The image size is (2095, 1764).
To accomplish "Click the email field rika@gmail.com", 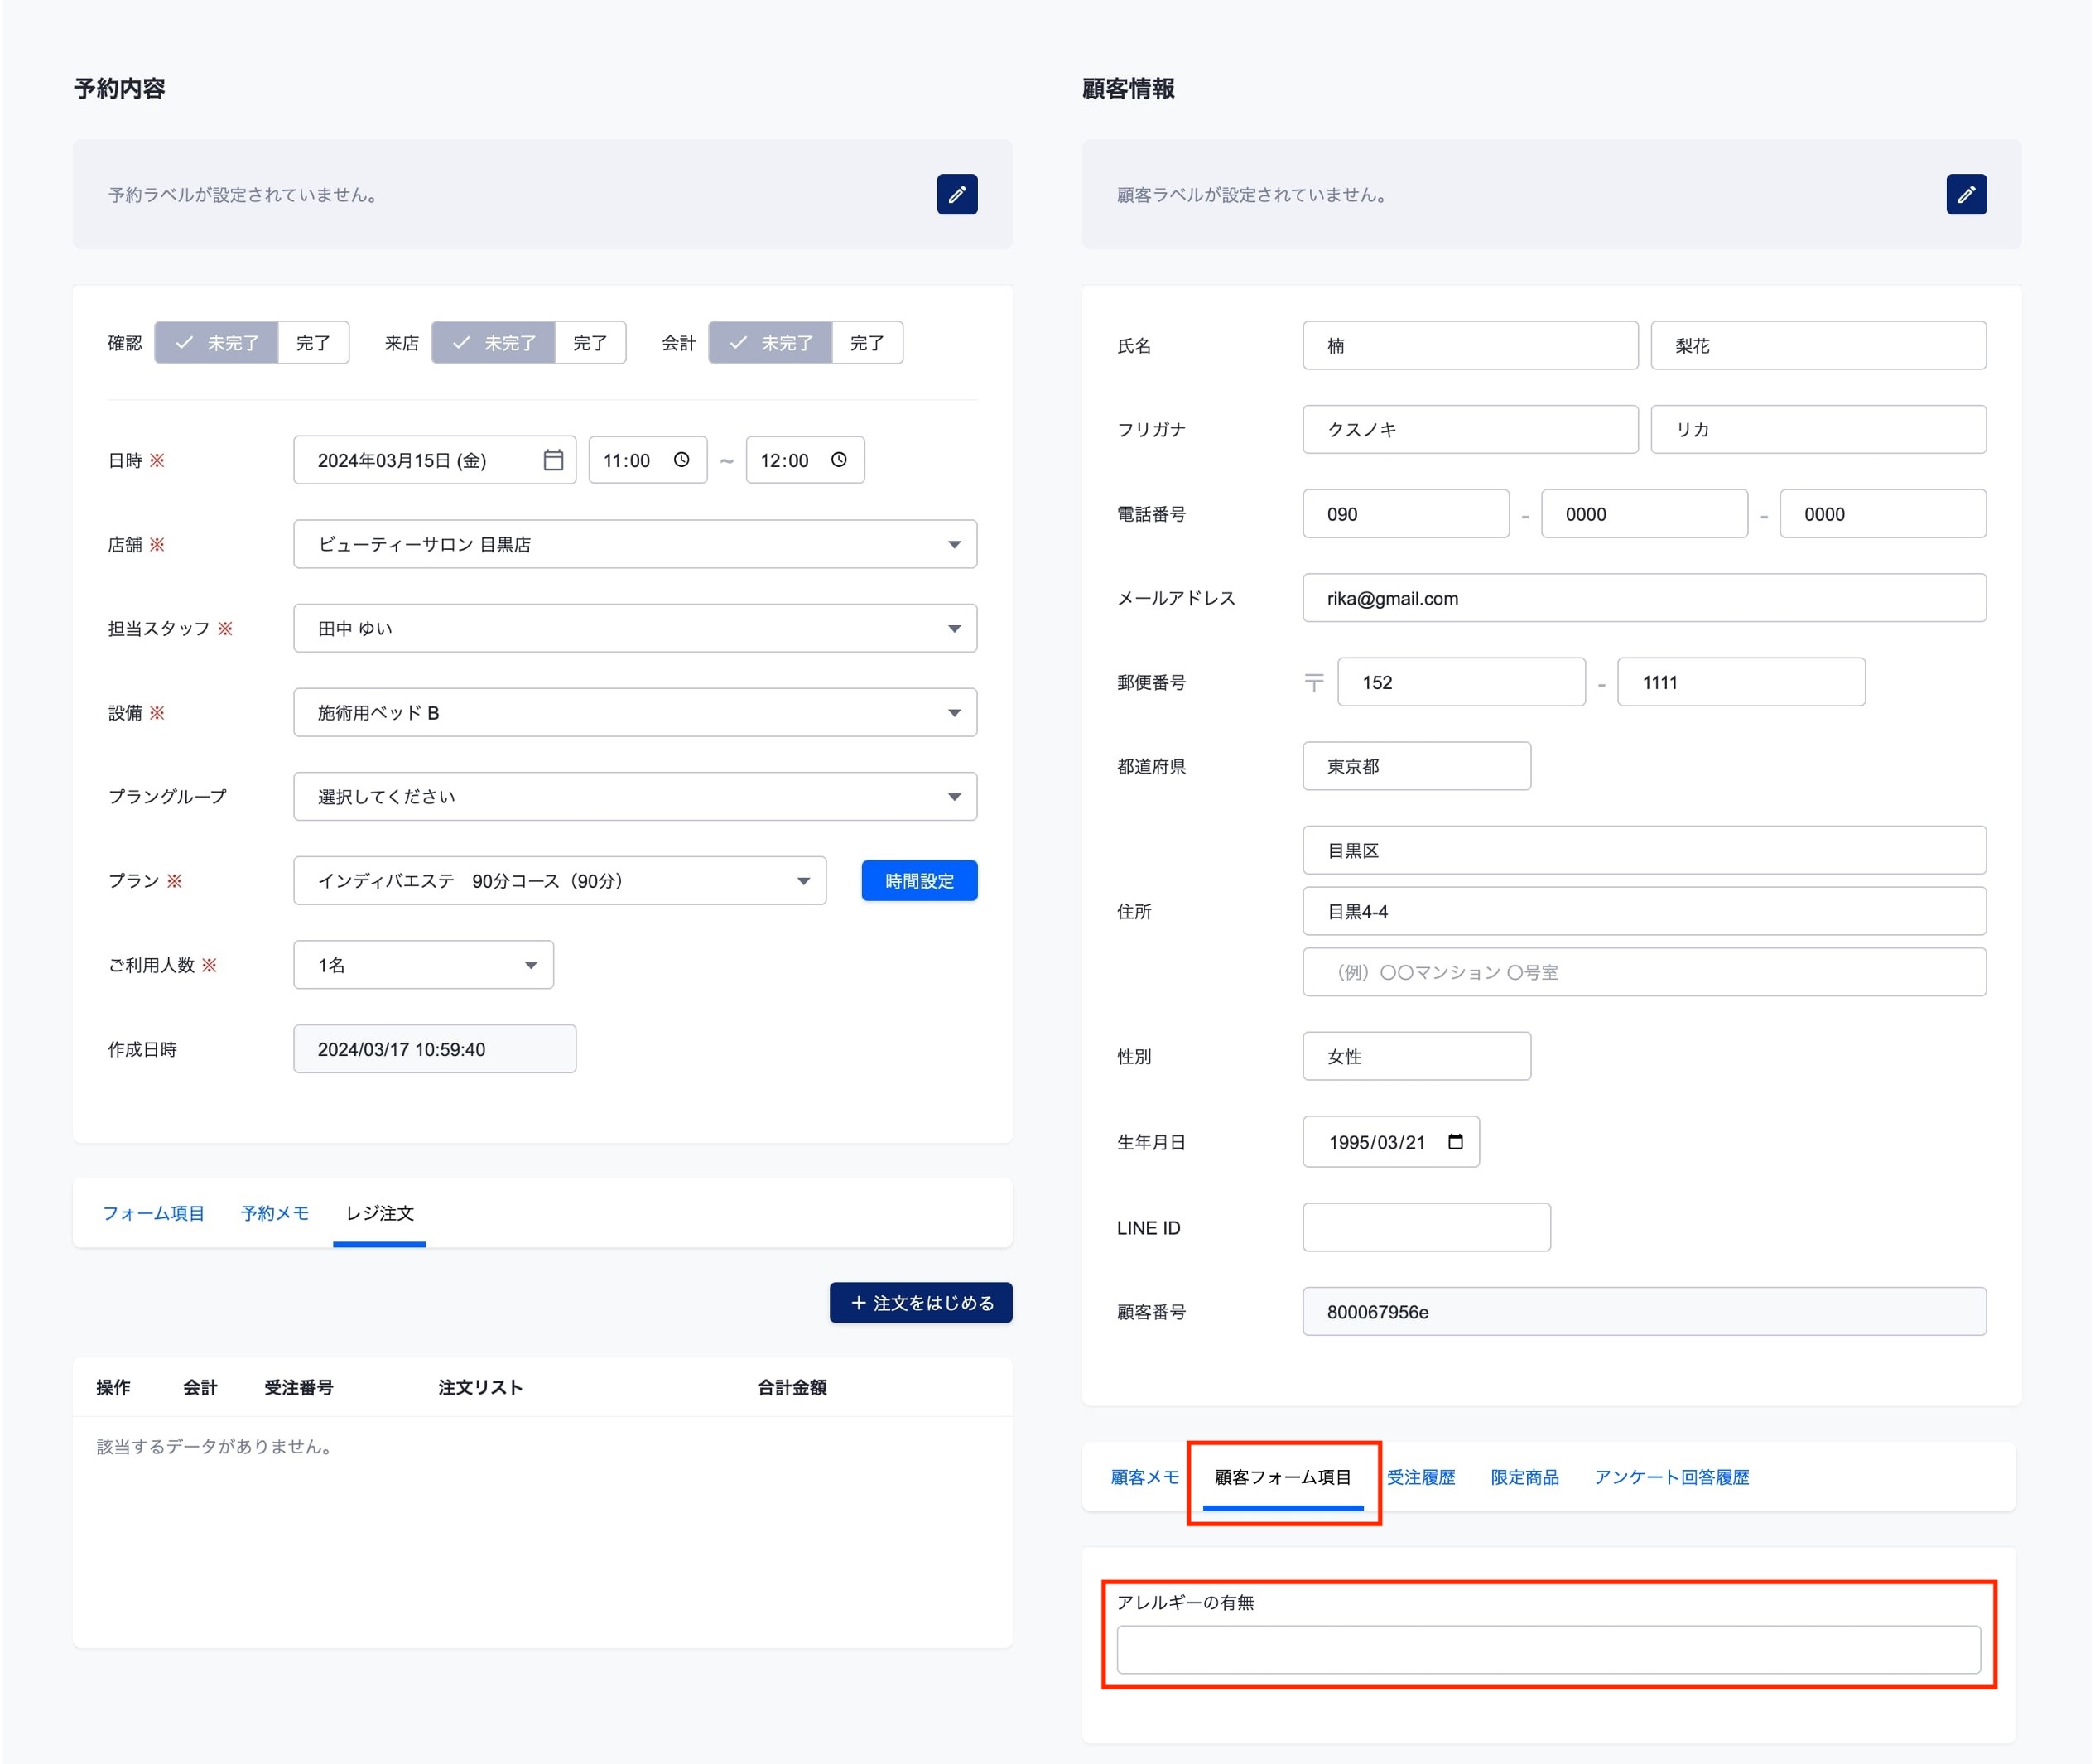I will tap(1644, 598).
